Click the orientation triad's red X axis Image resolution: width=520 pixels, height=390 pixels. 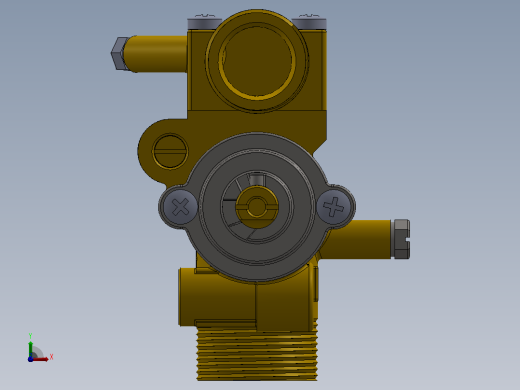click(x=41, y=359)
